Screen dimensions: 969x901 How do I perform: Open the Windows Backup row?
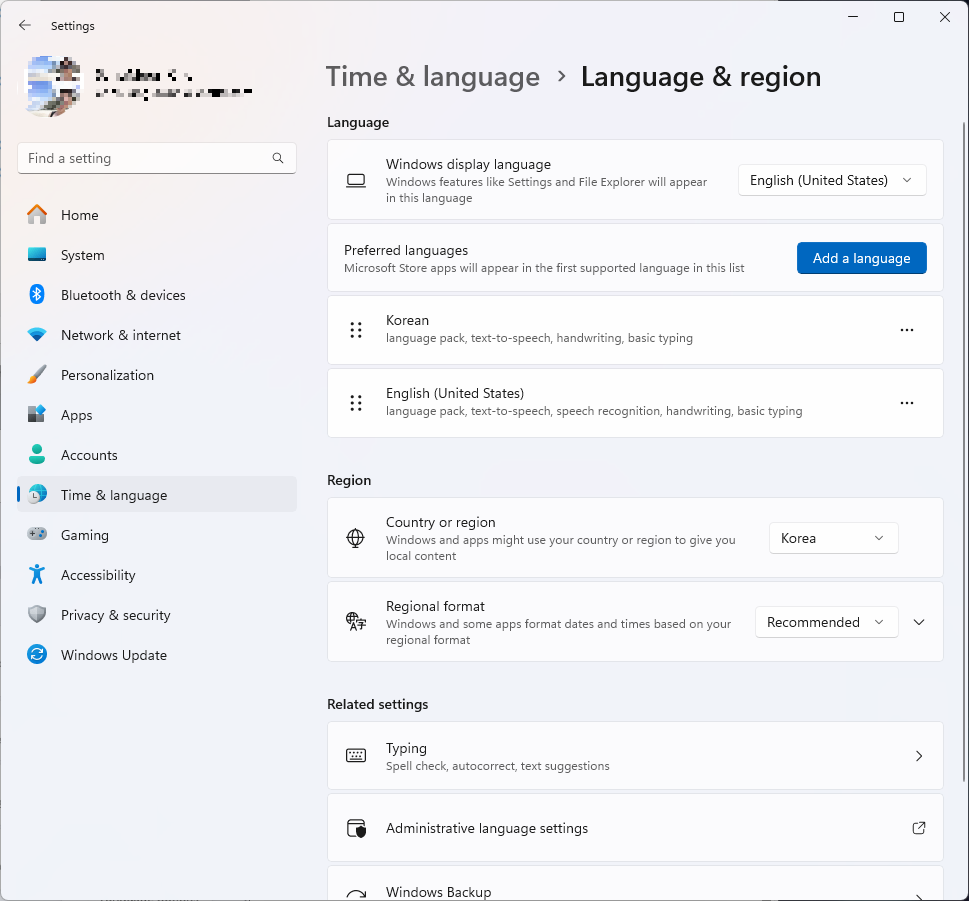point(635,884)
